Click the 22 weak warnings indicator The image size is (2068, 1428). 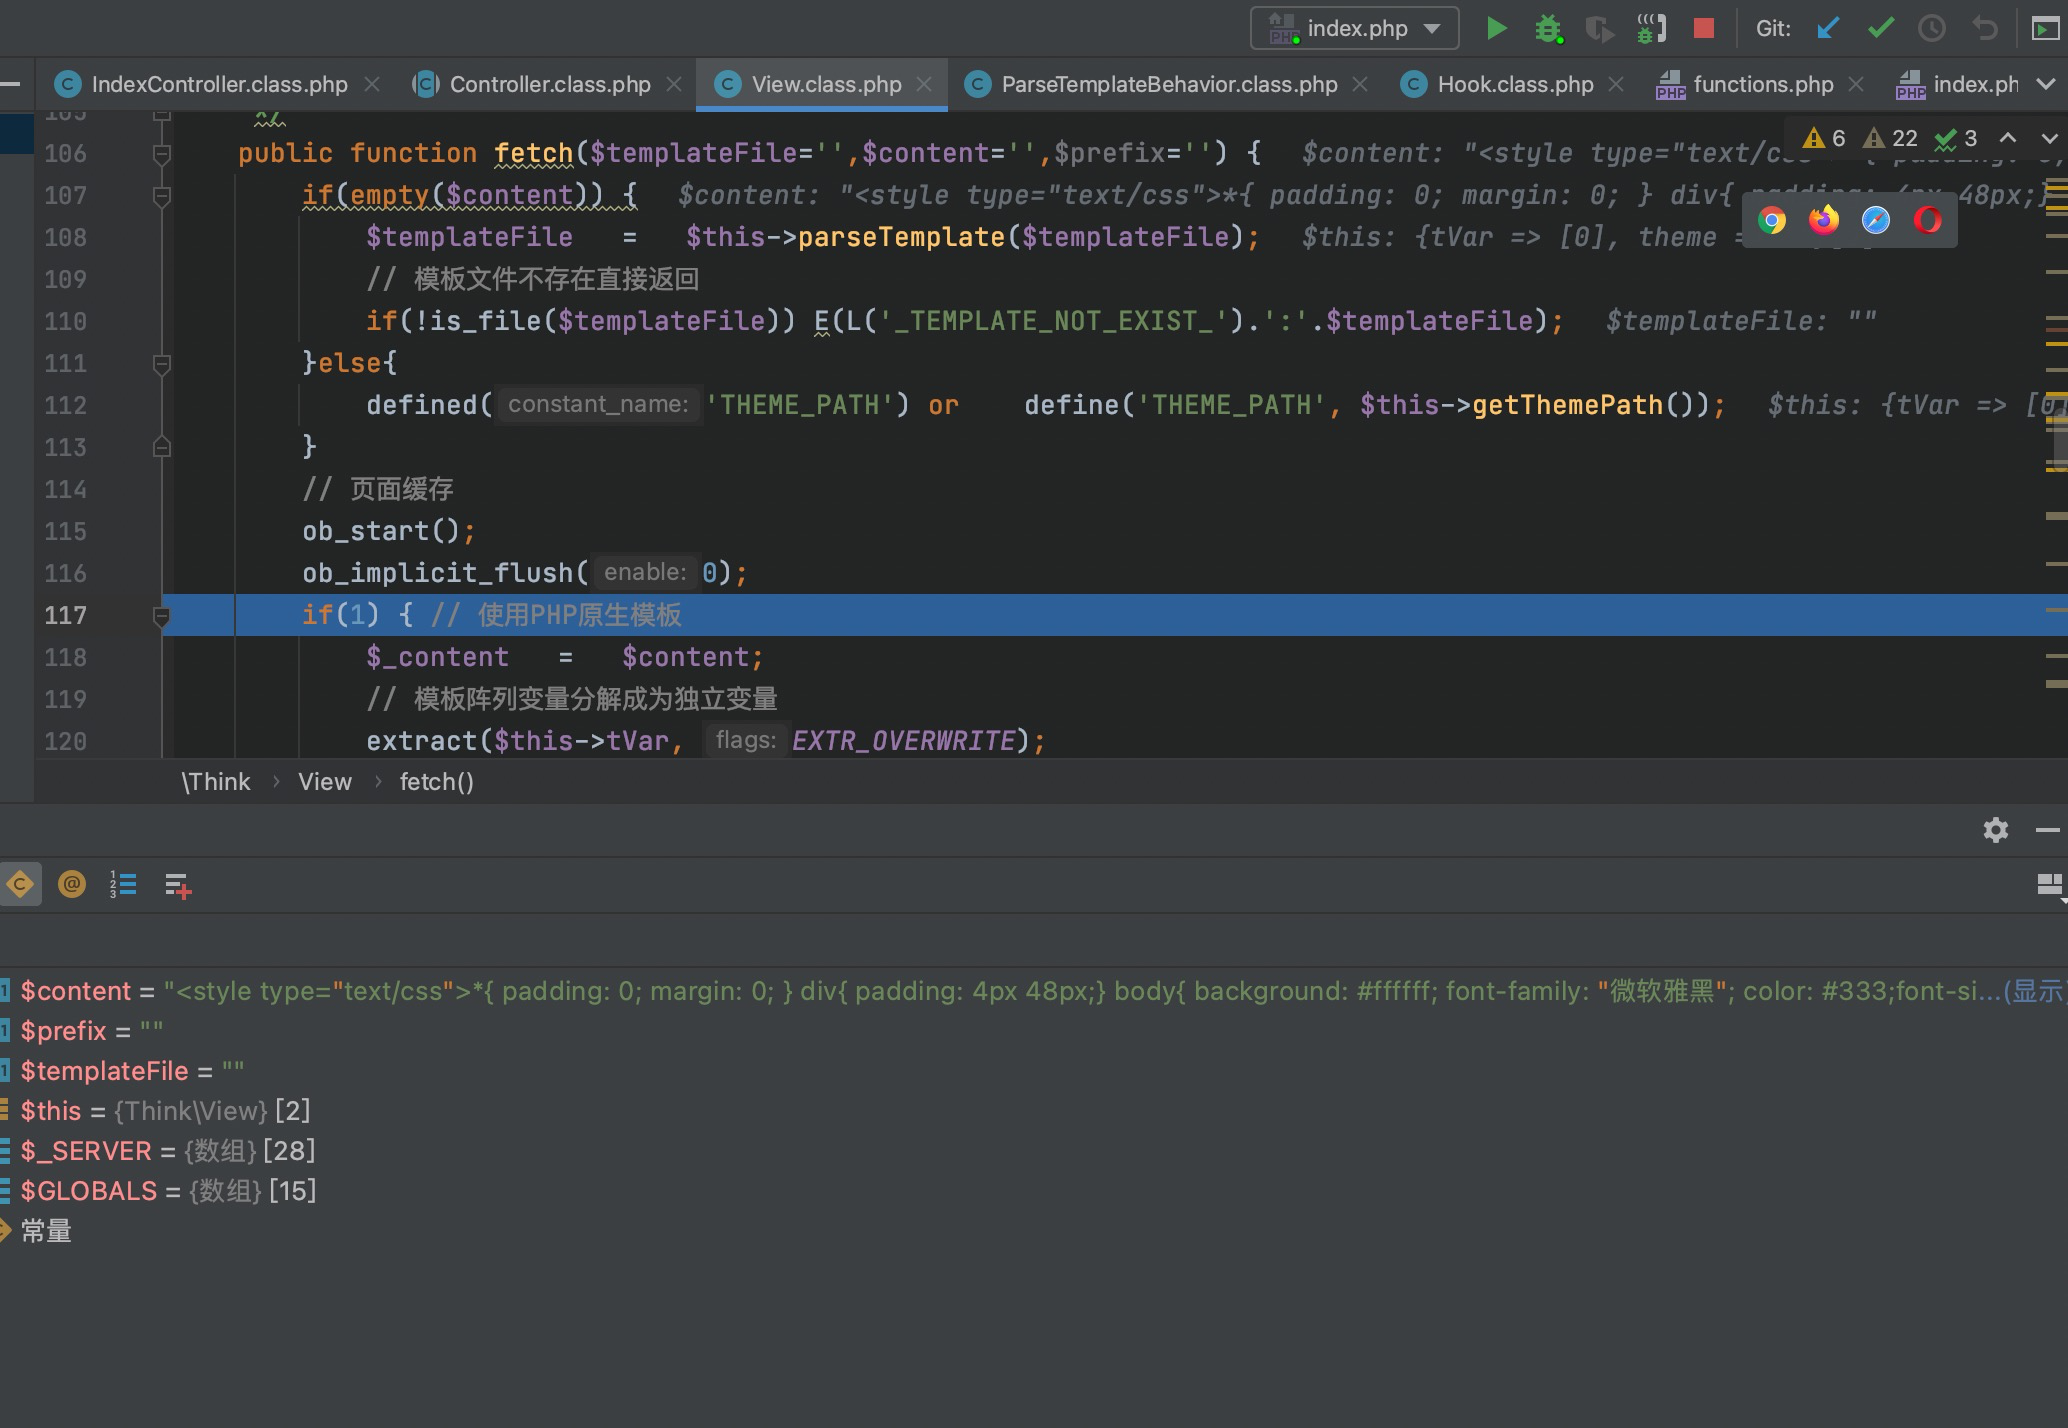(x=1890, y=138)
